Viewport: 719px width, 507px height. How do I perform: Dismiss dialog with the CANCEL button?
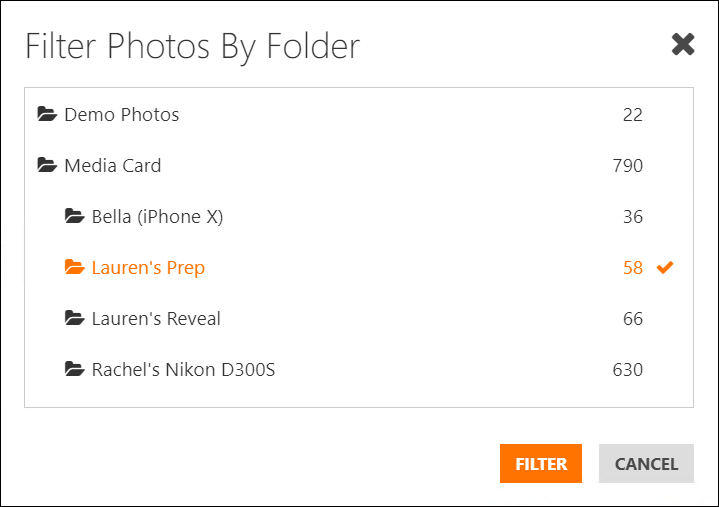coord(646,463)
